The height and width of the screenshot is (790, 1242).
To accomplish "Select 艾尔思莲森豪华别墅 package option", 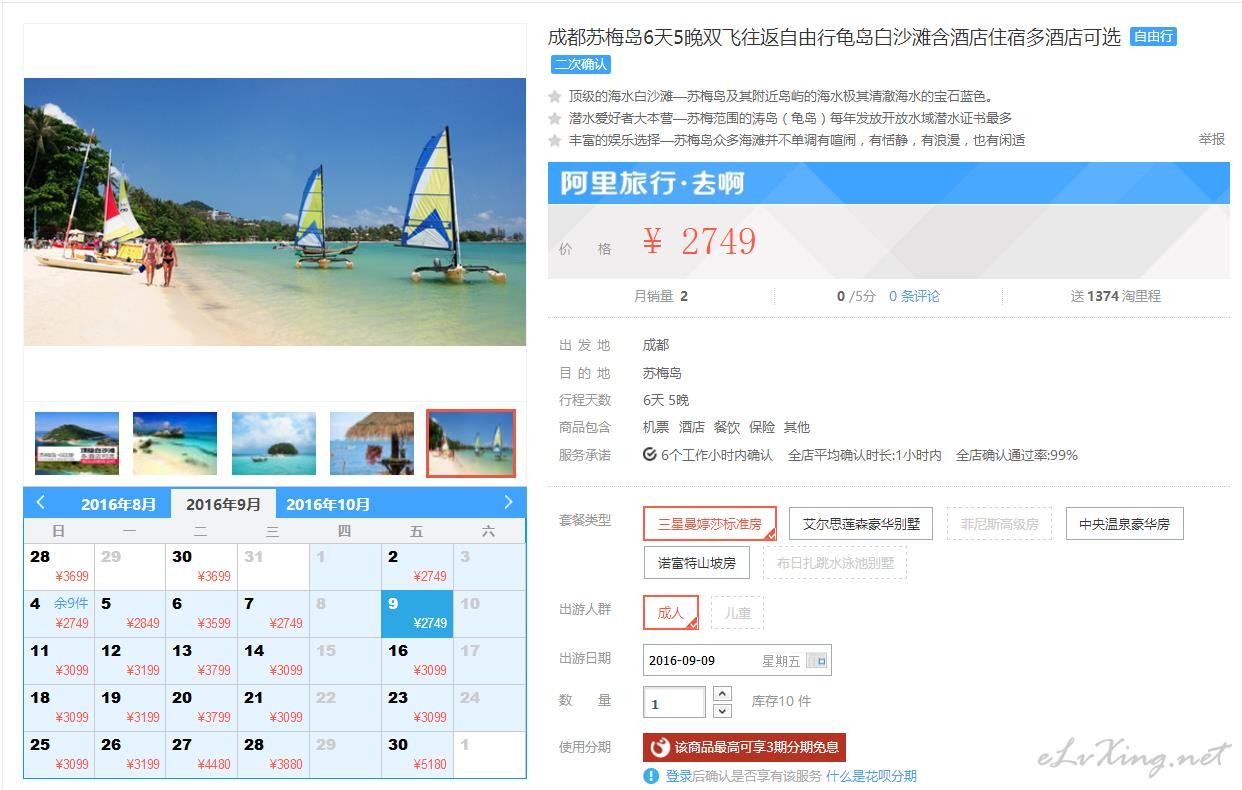I will [x=861, y=524].
